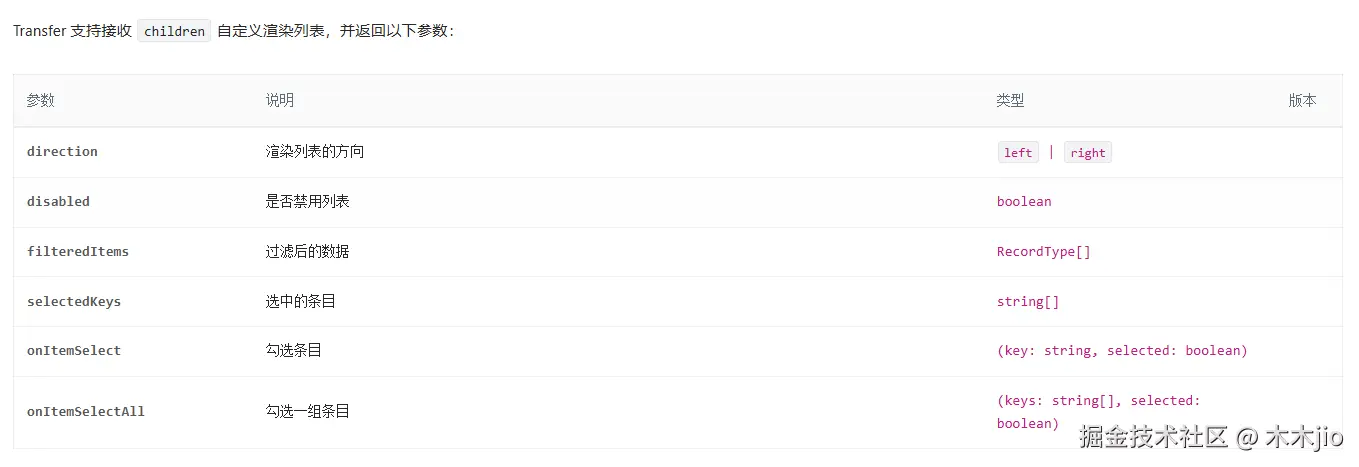Click the children code tag
Image resolution: width=1359 pixels, height=467 pixels.
coord(174,31)
